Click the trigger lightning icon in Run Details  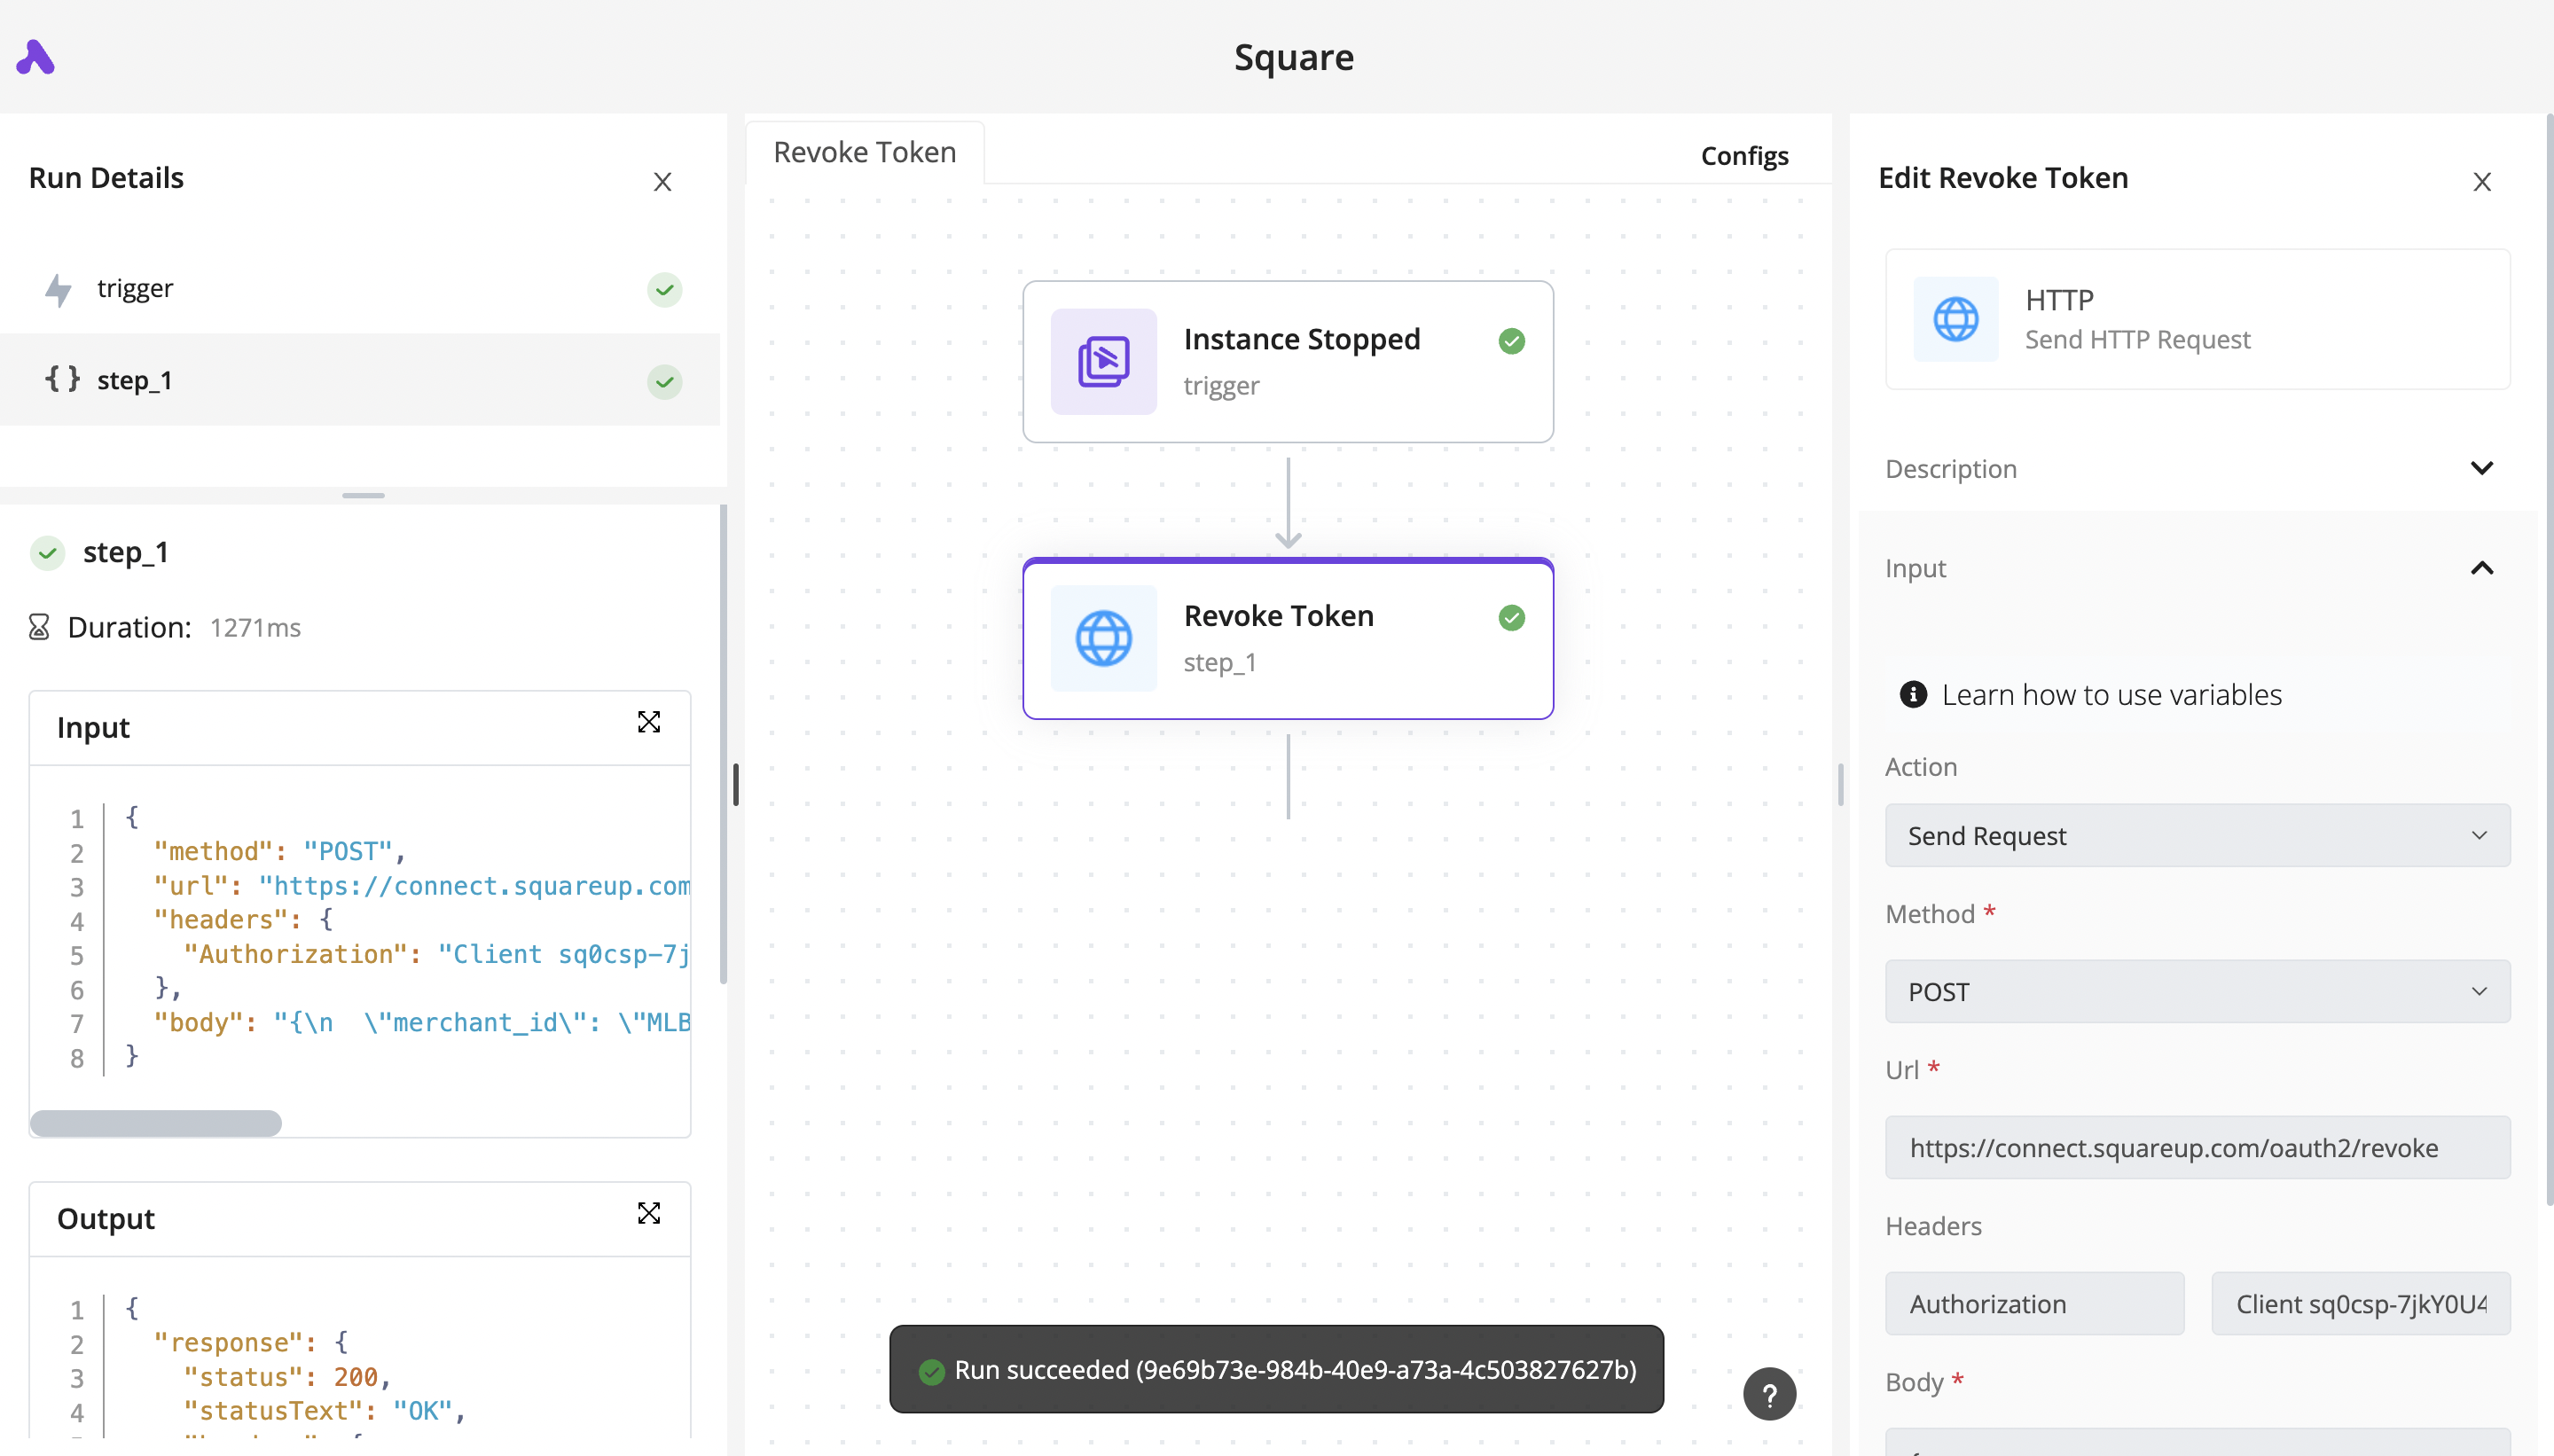pyautogui.click(x=58, y=289)
